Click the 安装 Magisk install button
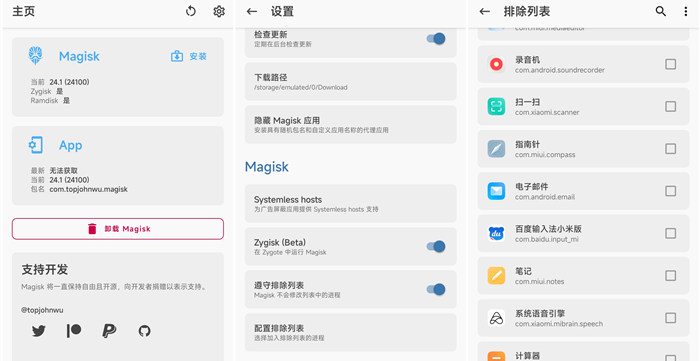Image resolution: width=700 pixels, height=361 pixels. coord(189,56)
